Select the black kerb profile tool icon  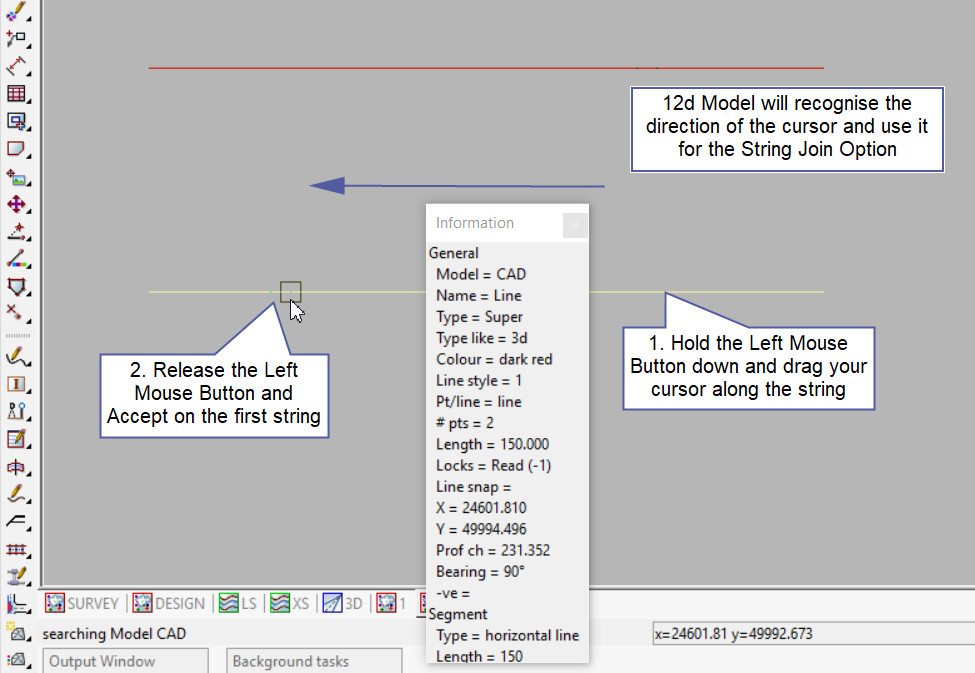17,521
